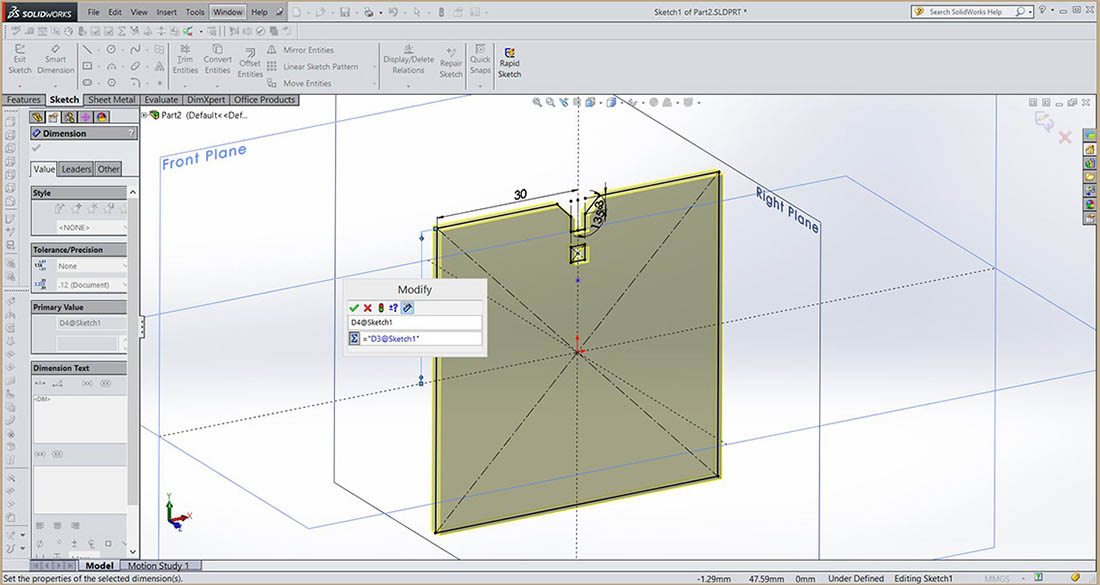The image size is (1100, 585).
Task: Pick the Line sketch tool
Action: tap(87, 50)
